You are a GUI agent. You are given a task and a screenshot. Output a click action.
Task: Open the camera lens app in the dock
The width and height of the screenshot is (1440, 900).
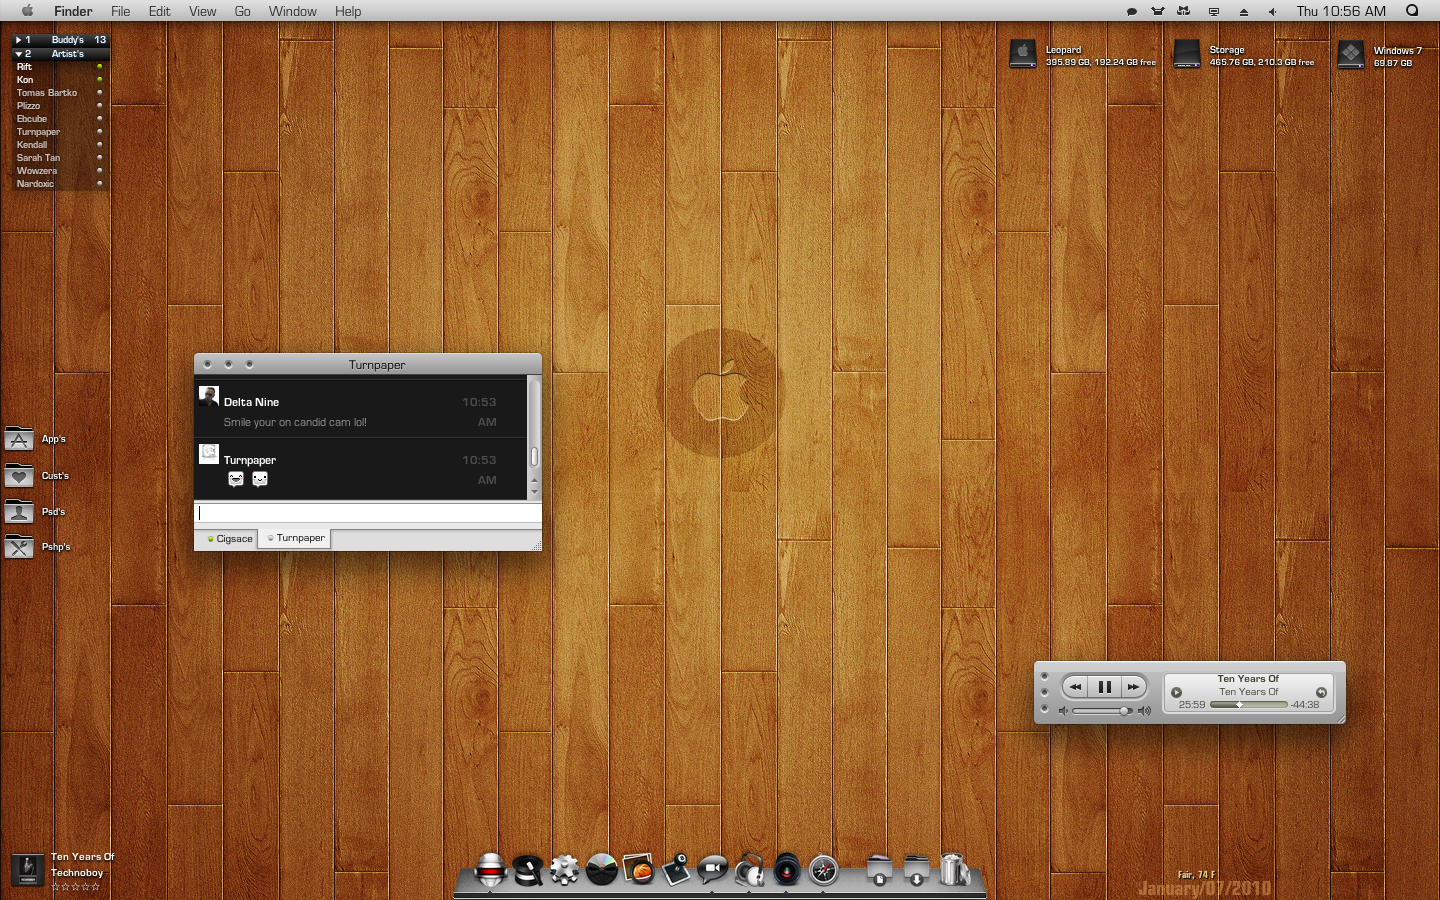[787, 869]
